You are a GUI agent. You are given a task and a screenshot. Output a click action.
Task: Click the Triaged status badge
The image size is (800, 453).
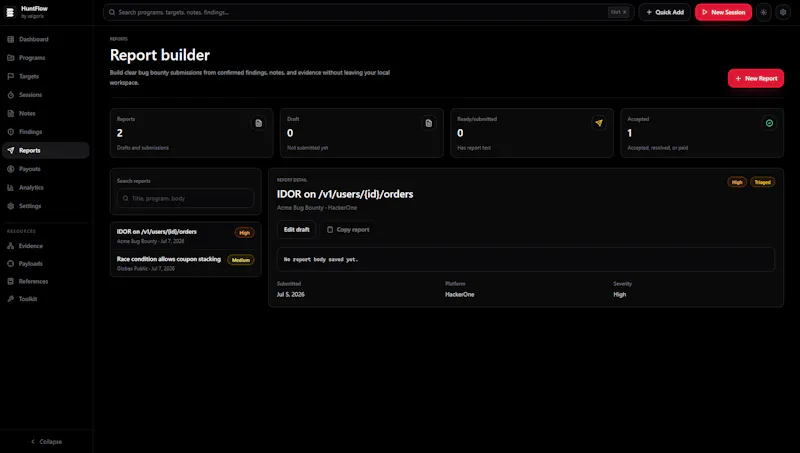(763, 182)
